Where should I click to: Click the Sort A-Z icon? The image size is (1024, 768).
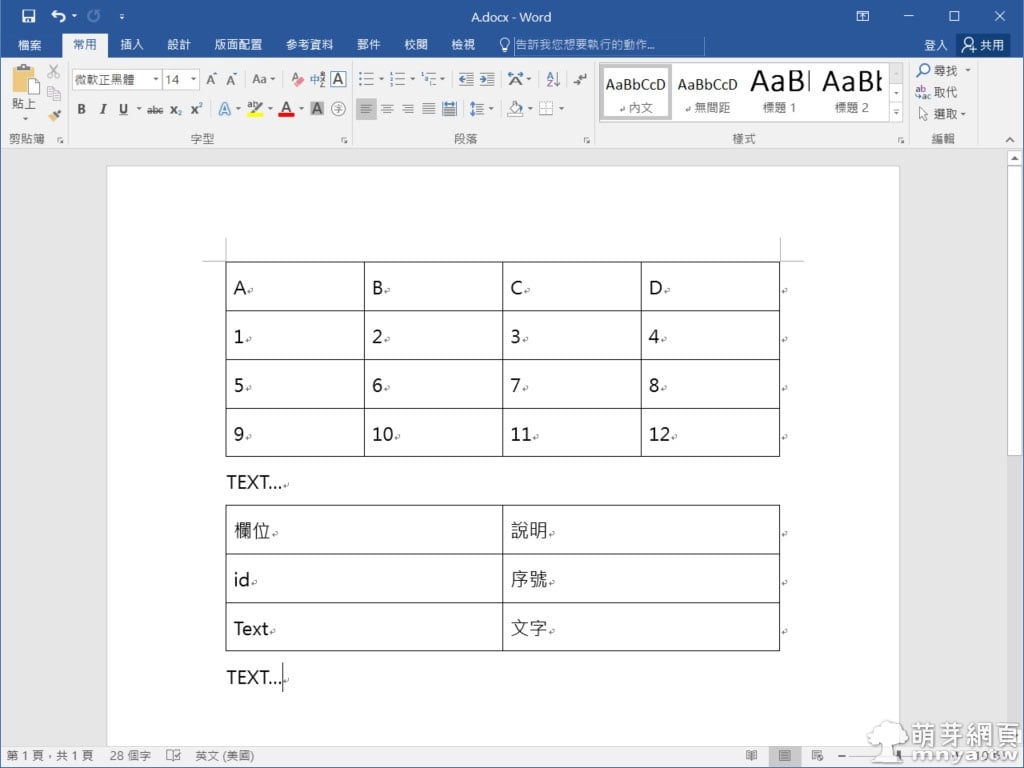click(x=553, y=79)
